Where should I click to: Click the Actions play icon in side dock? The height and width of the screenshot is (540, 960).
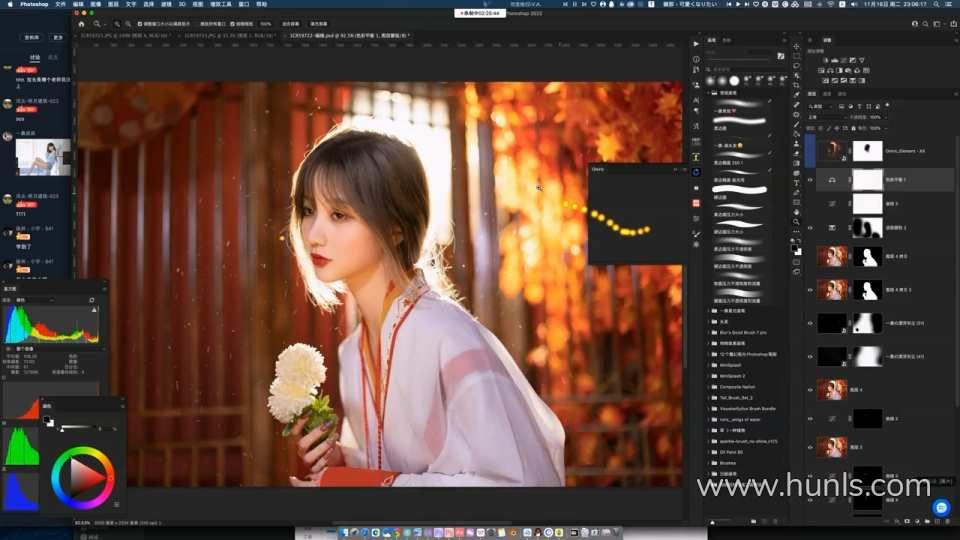pos(696,43)
